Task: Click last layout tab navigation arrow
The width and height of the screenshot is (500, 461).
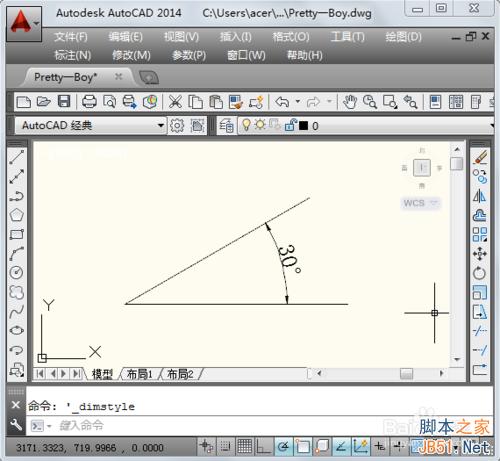Action: pos(77,373)
